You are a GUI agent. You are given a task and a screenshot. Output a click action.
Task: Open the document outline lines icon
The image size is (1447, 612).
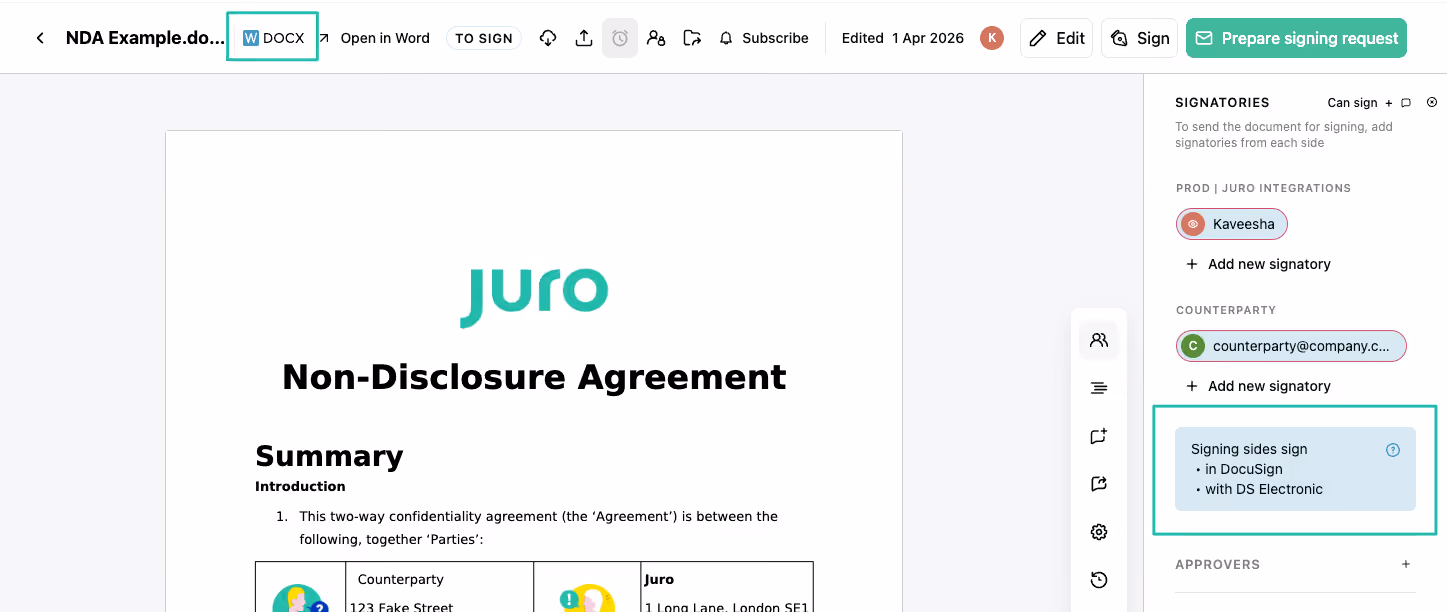tap(1099, 388)
